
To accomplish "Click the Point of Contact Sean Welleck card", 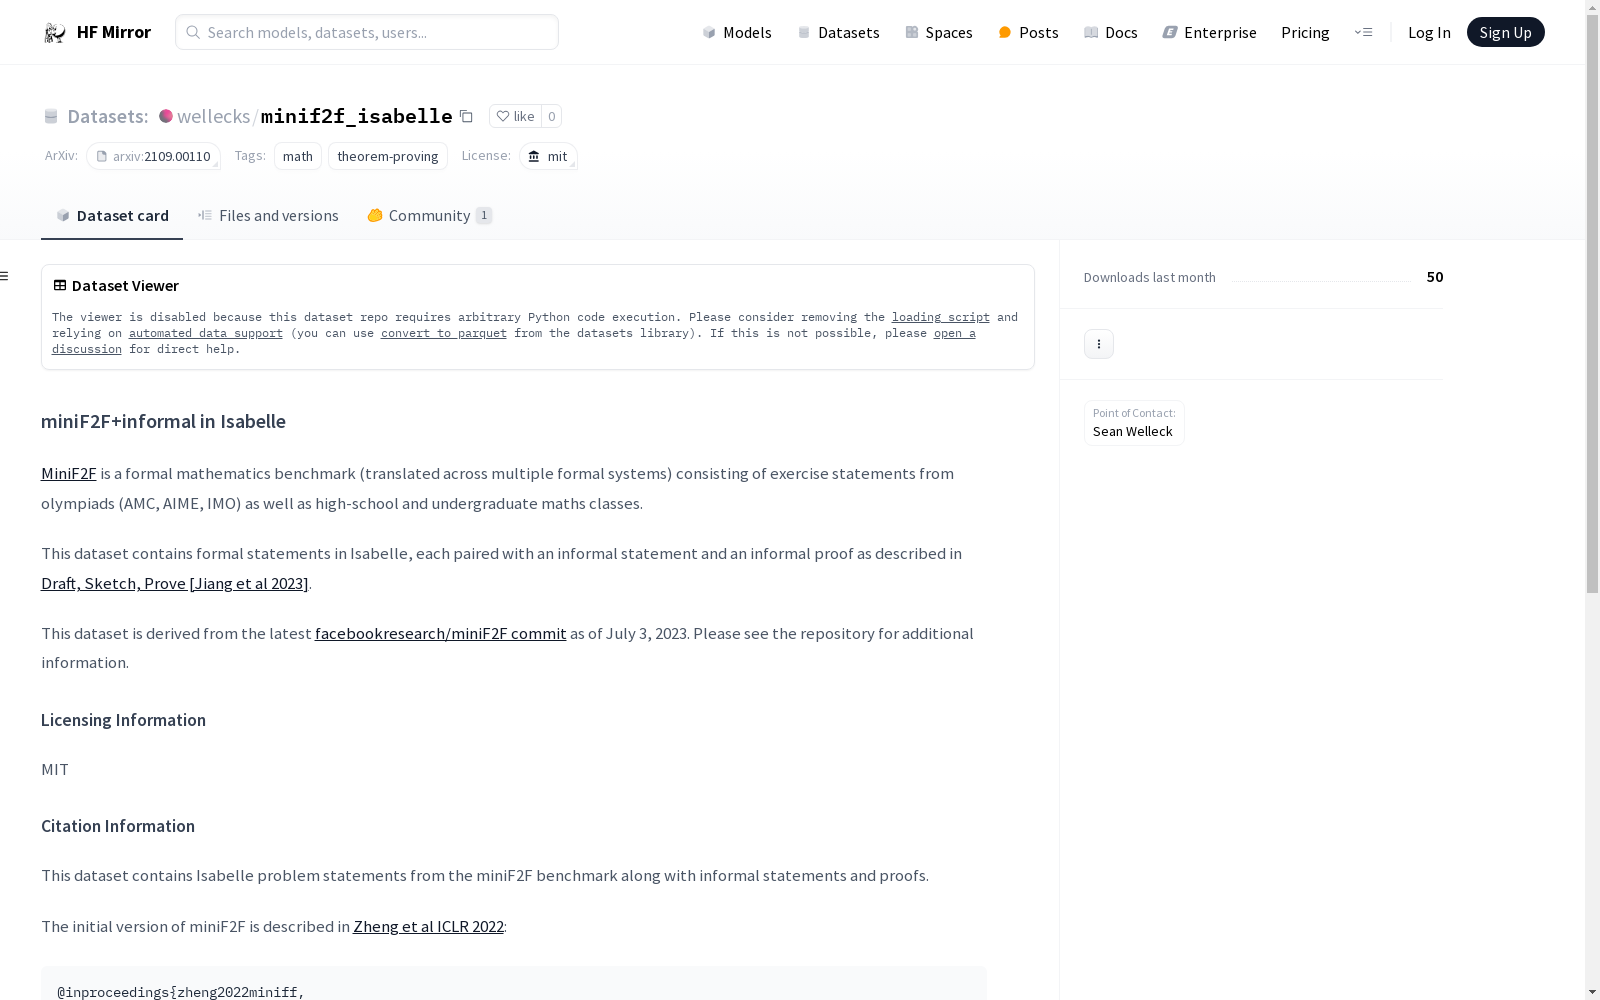I will pos(1134,423).
